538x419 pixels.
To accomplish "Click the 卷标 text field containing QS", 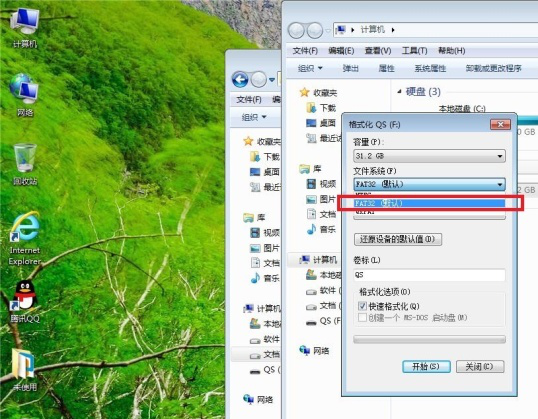I will (429, 275).
